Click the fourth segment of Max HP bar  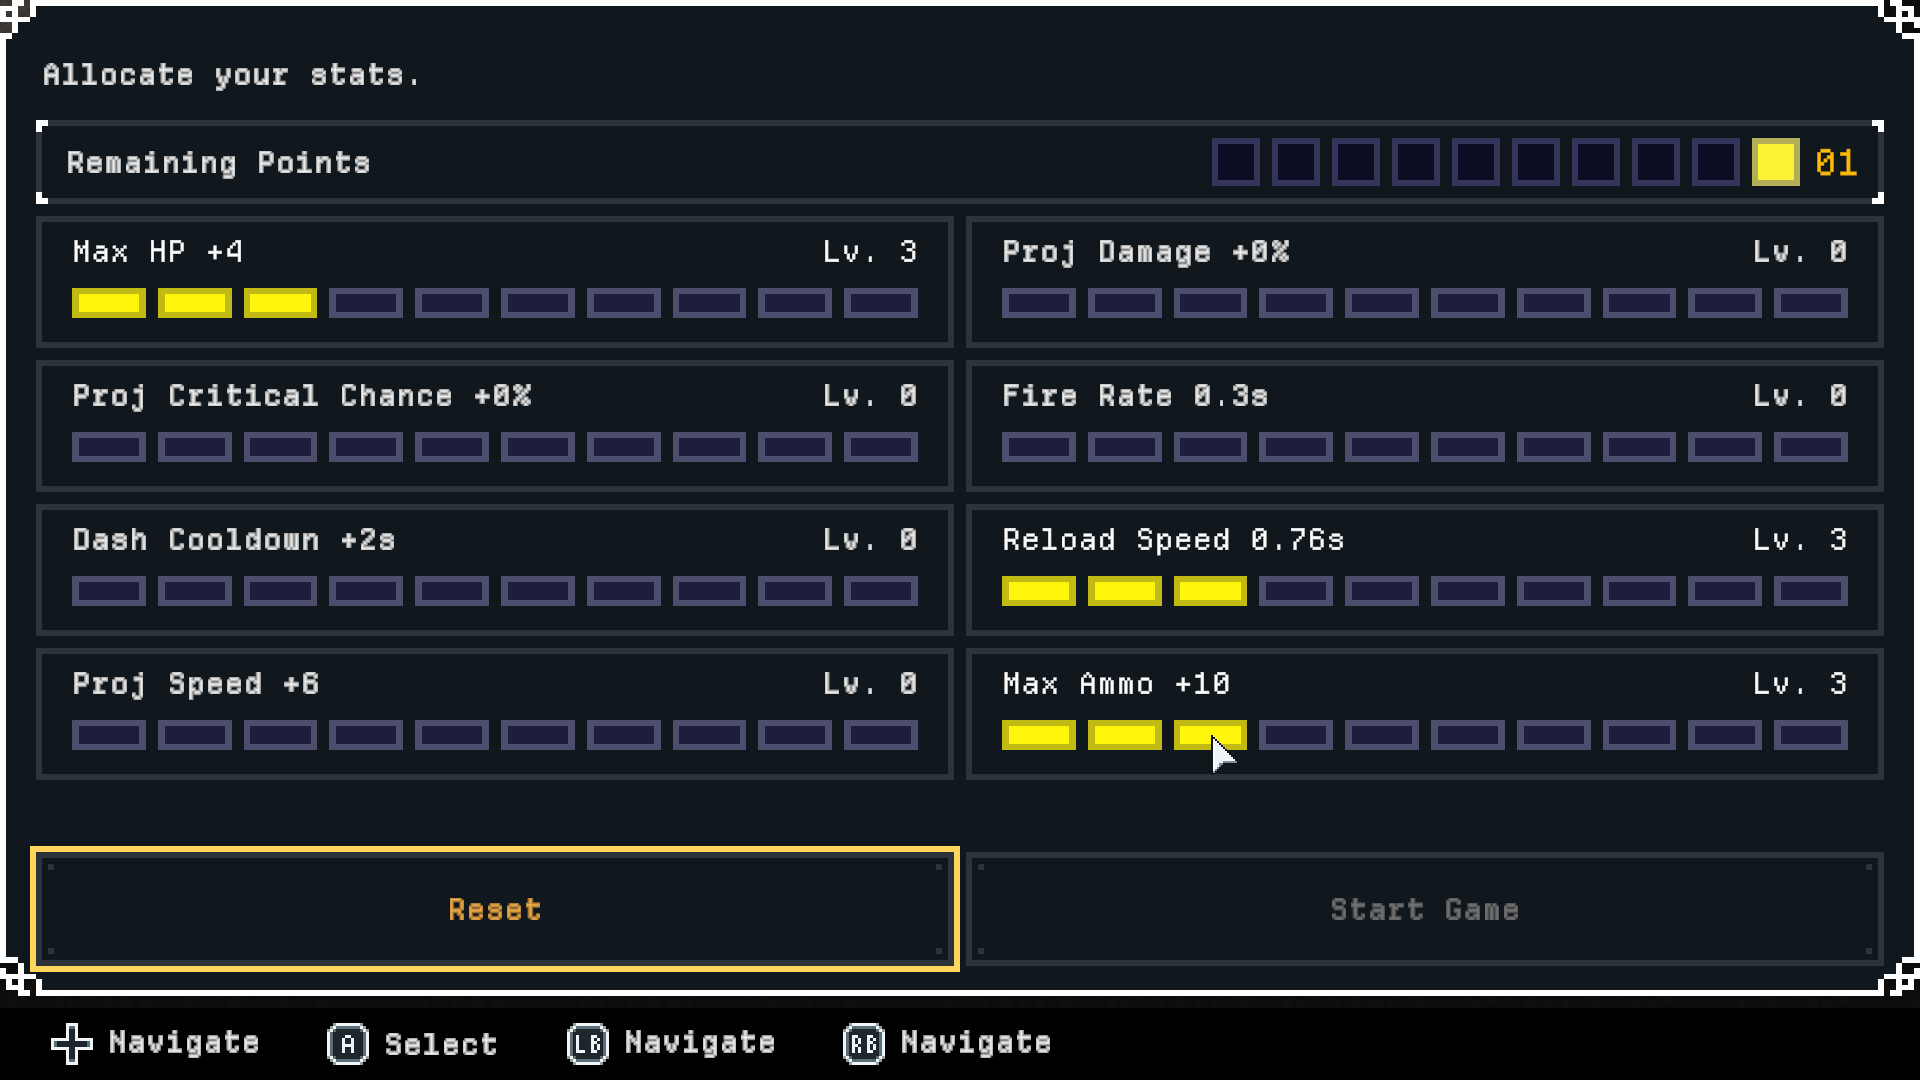pos(366,303)
